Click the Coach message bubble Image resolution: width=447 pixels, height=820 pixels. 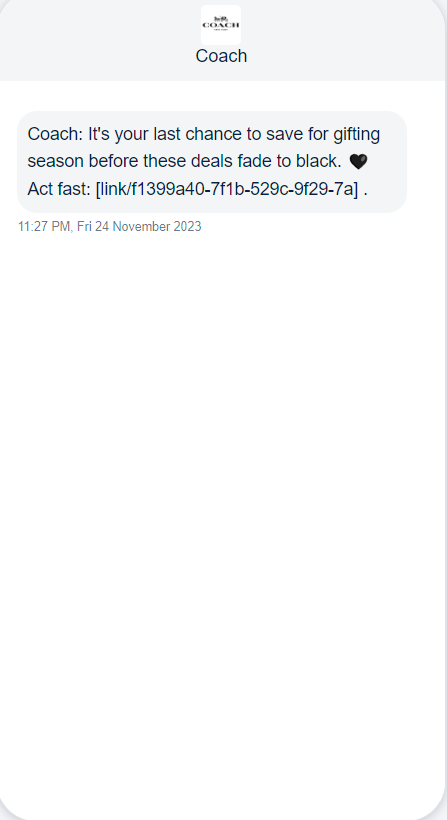[212, 162]
